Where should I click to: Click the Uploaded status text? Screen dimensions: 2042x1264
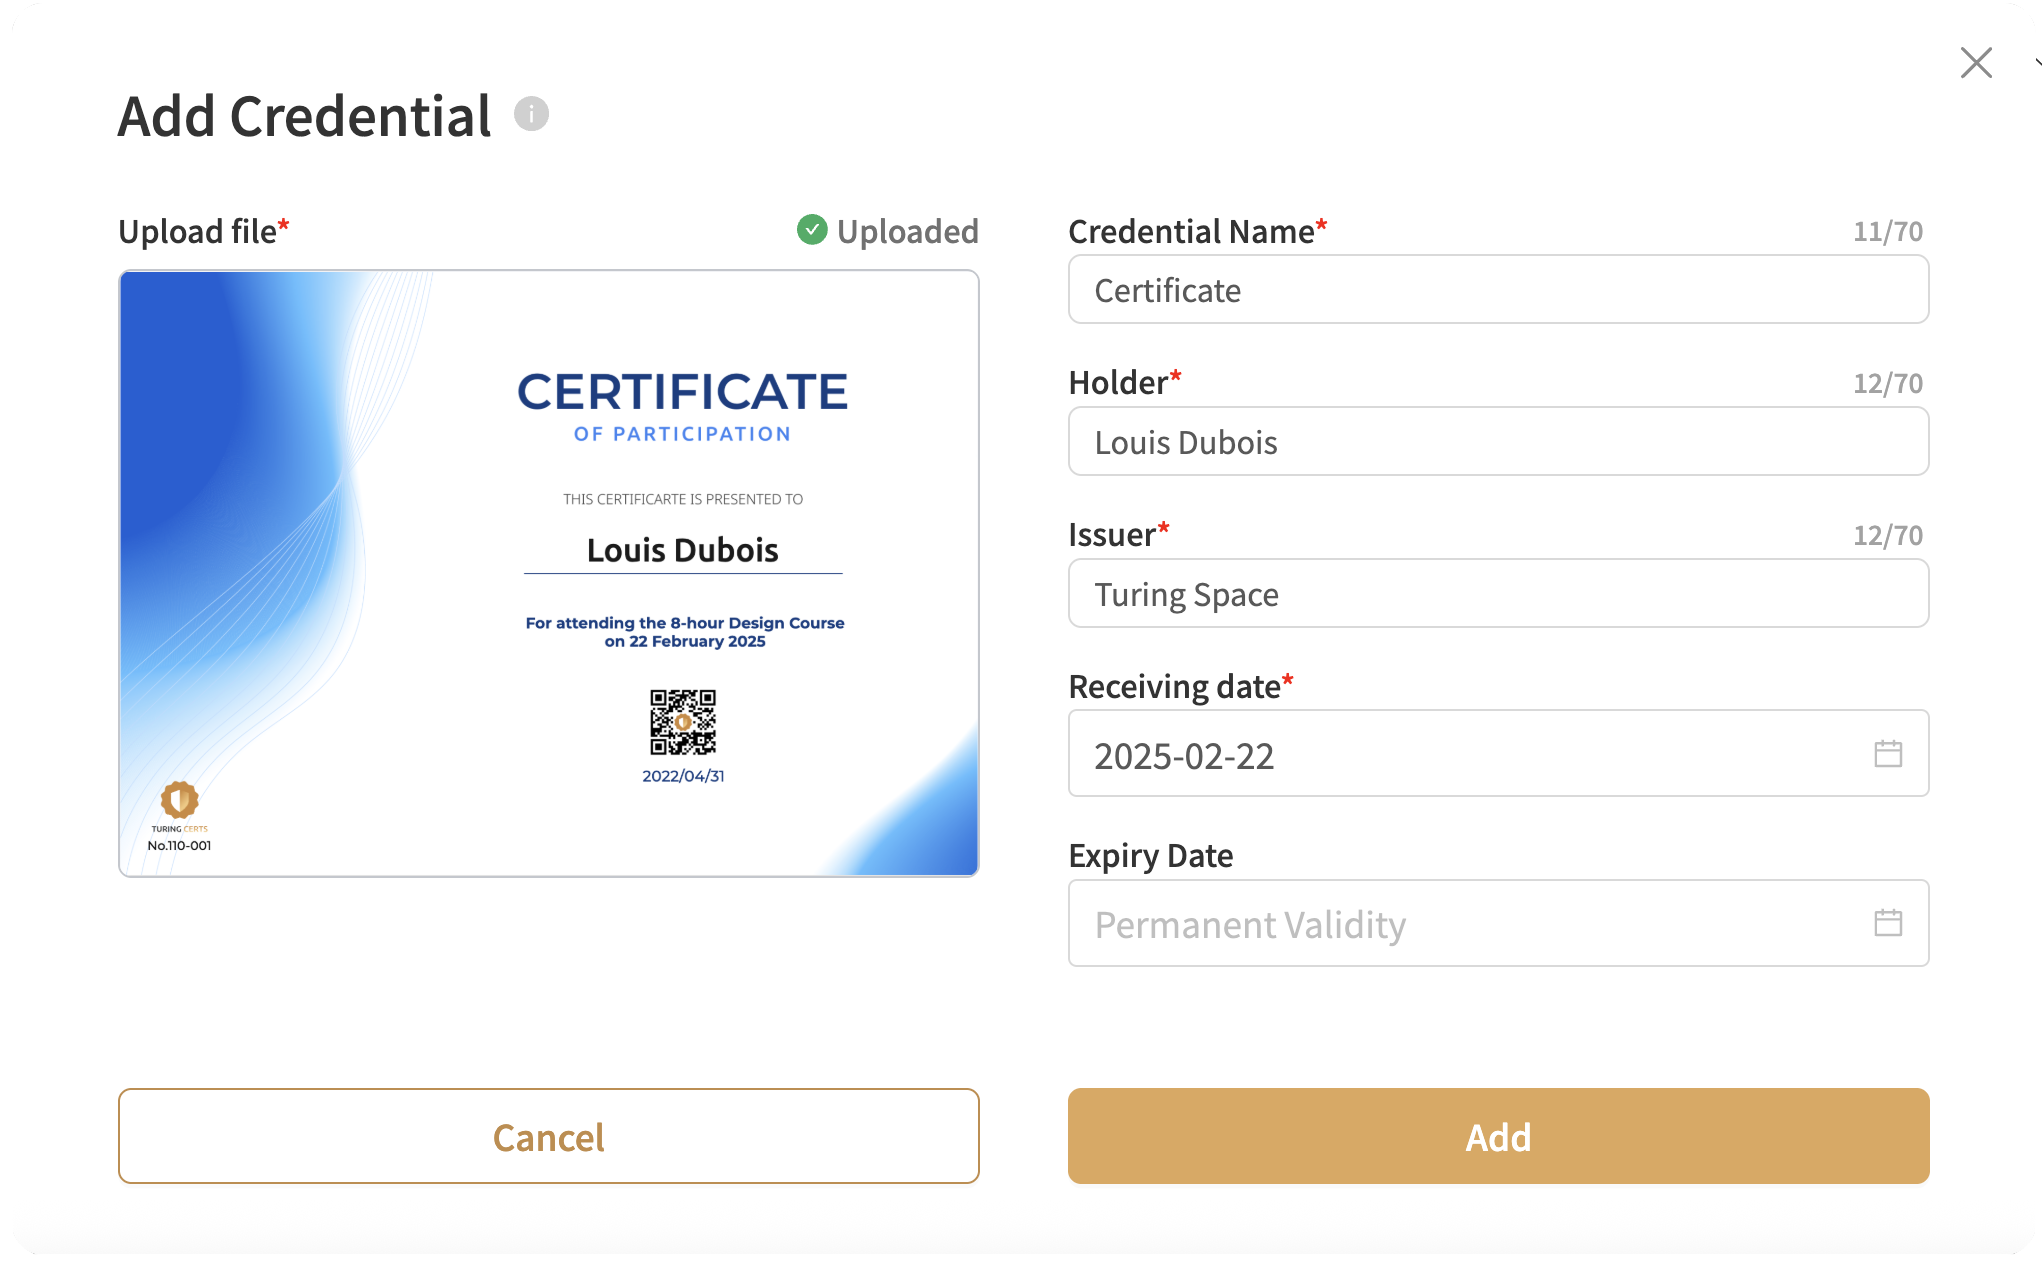[x=907, y=232]
